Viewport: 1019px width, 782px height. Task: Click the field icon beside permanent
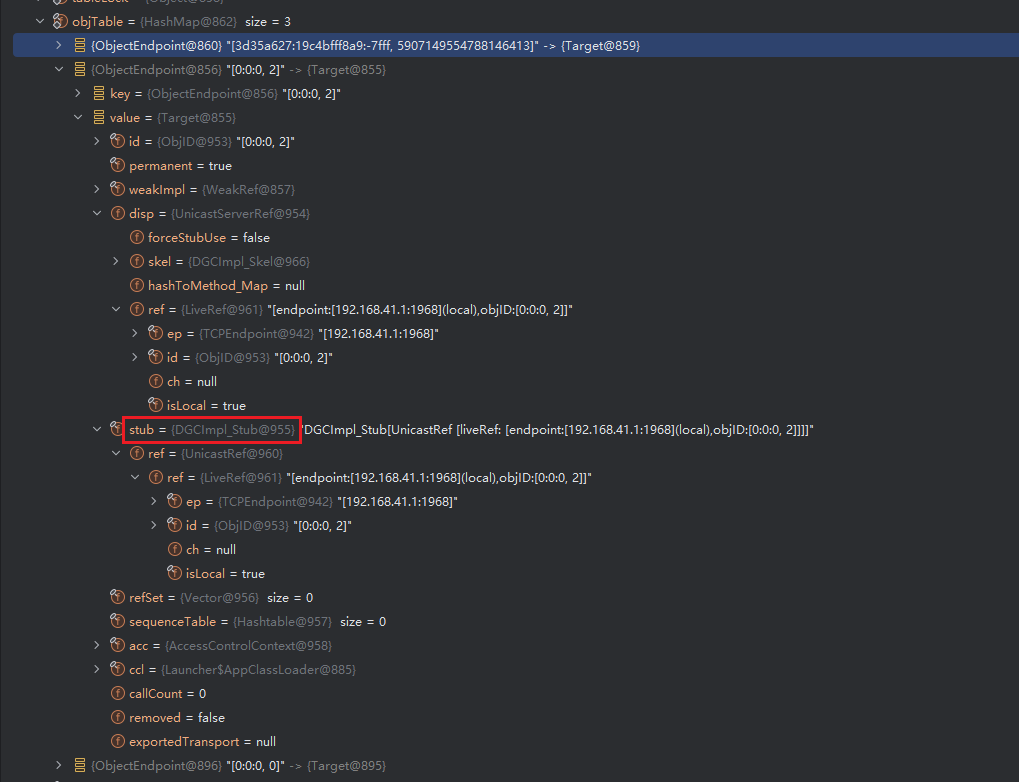point(117,165)
